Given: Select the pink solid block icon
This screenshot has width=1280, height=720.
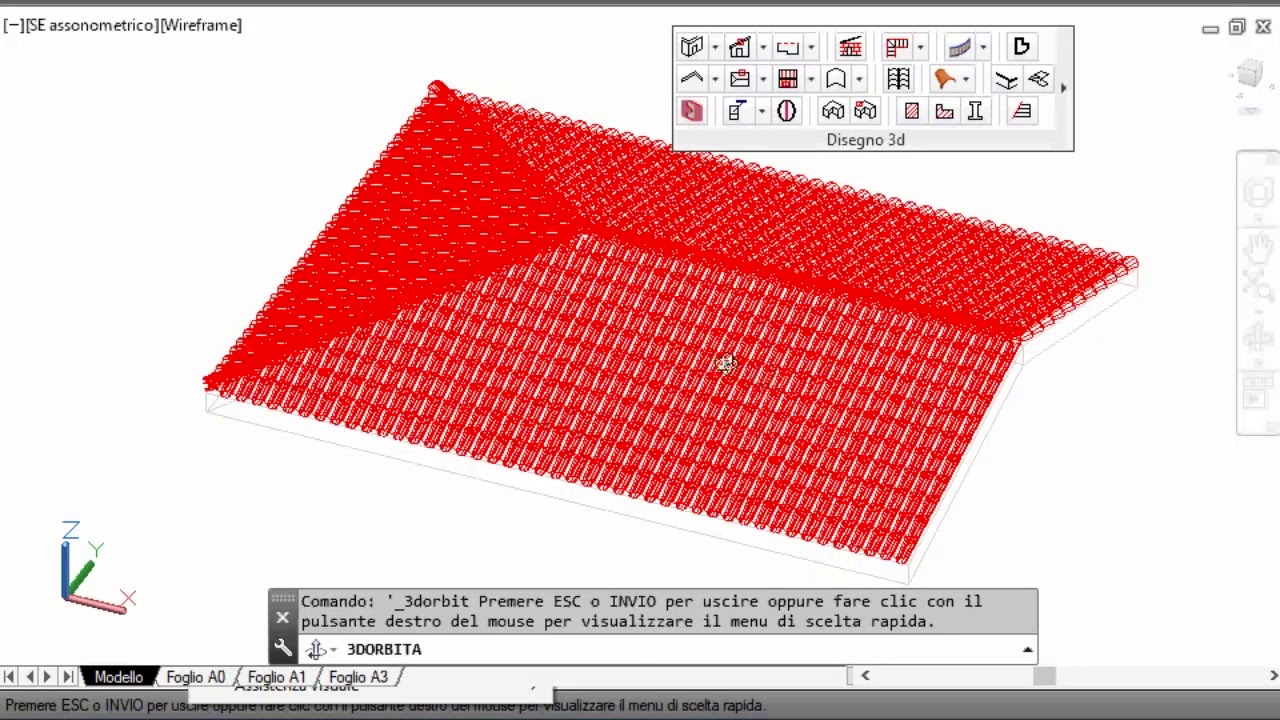Looking at the screenshot, I should [x=692, y=111].
